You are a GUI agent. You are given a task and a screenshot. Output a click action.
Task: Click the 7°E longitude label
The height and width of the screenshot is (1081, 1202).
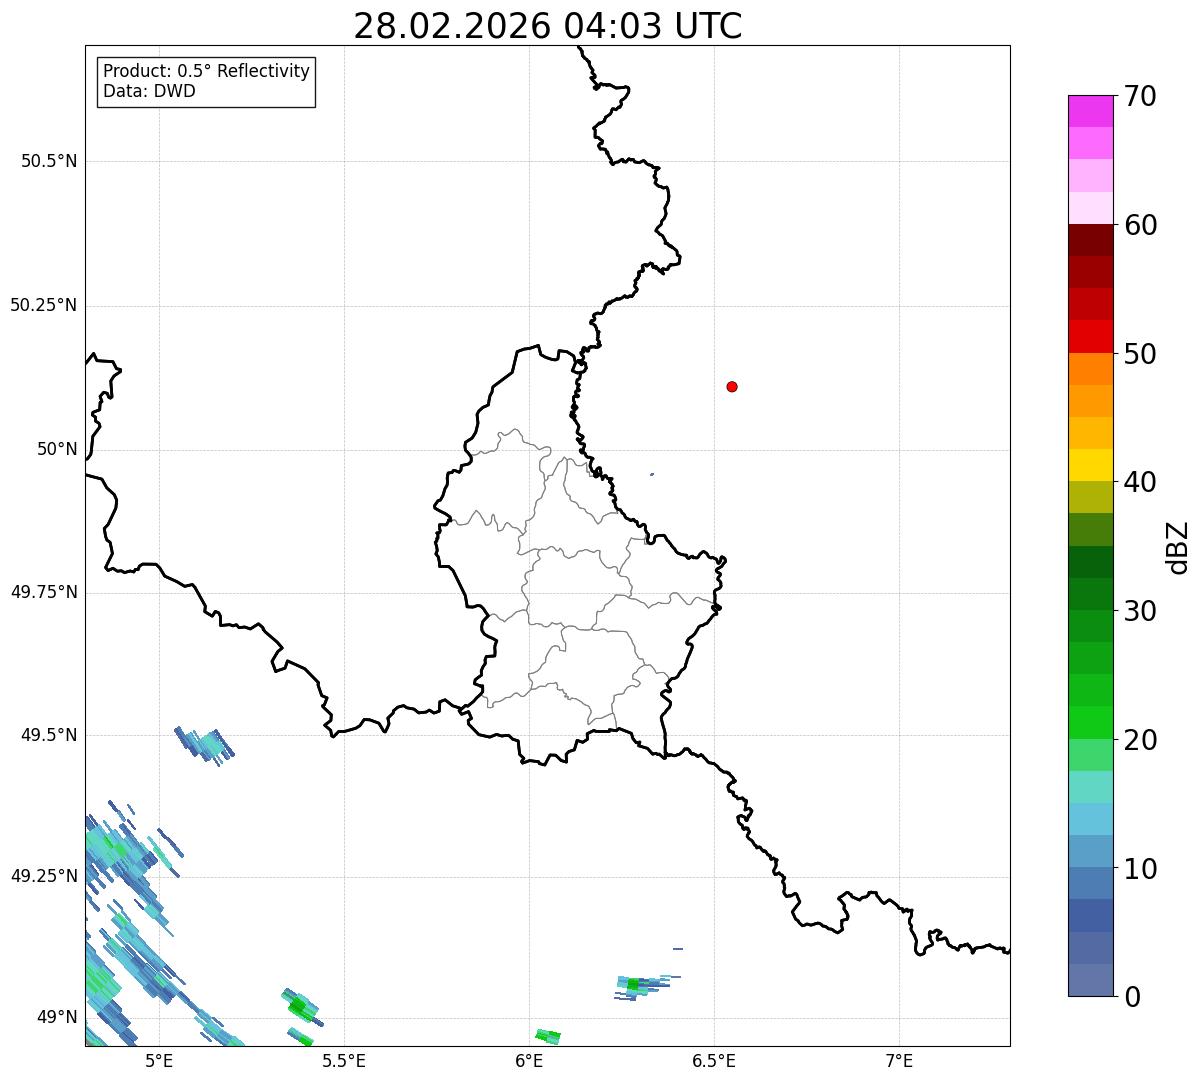(x=899, y=1060)
